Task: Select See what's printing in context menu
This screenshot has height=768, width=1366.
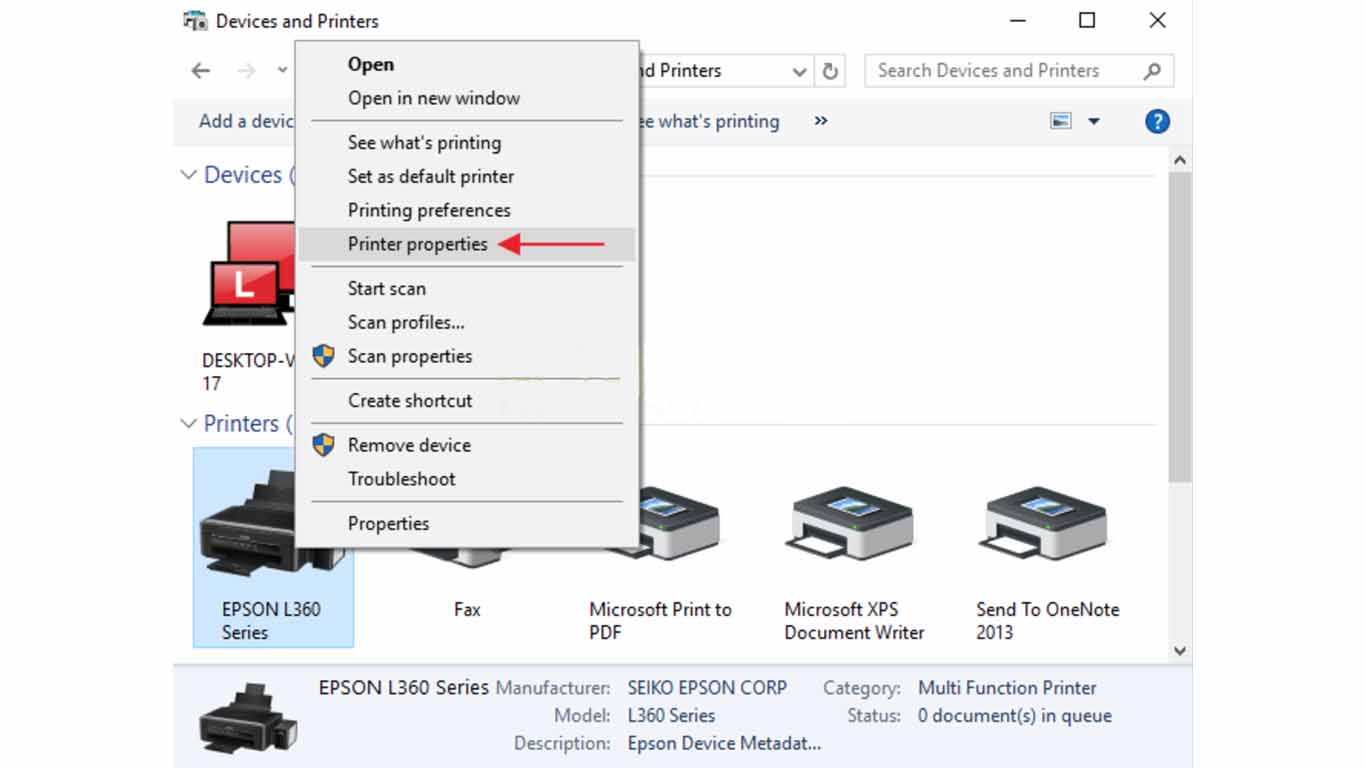Action: [x=466, y=142]
